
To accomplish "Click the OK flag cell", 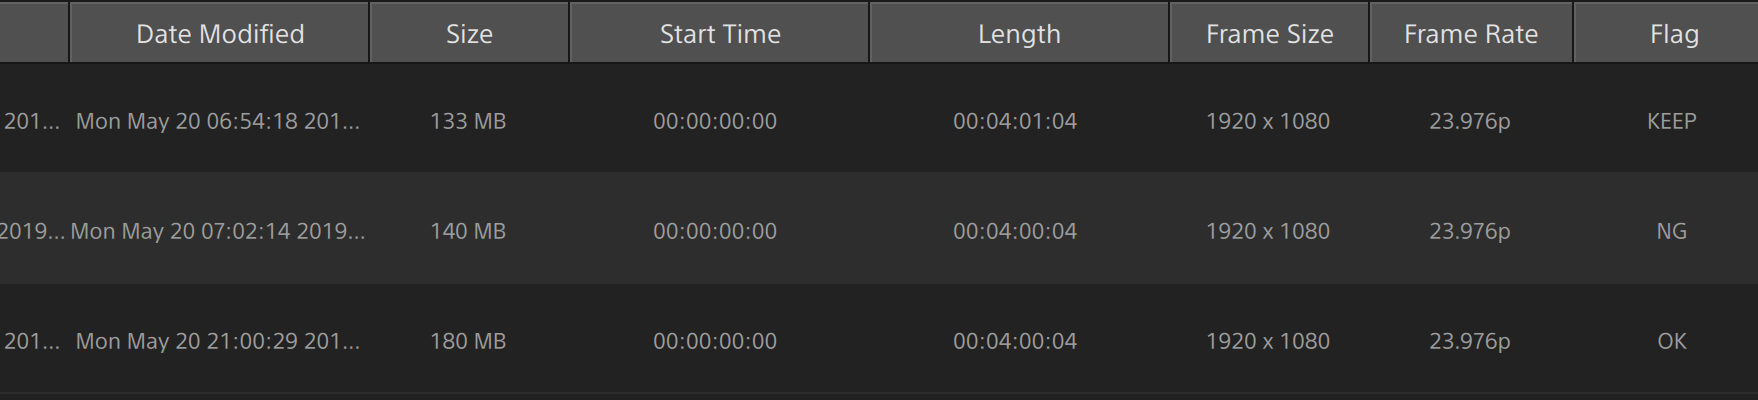I will [1671, 341].
